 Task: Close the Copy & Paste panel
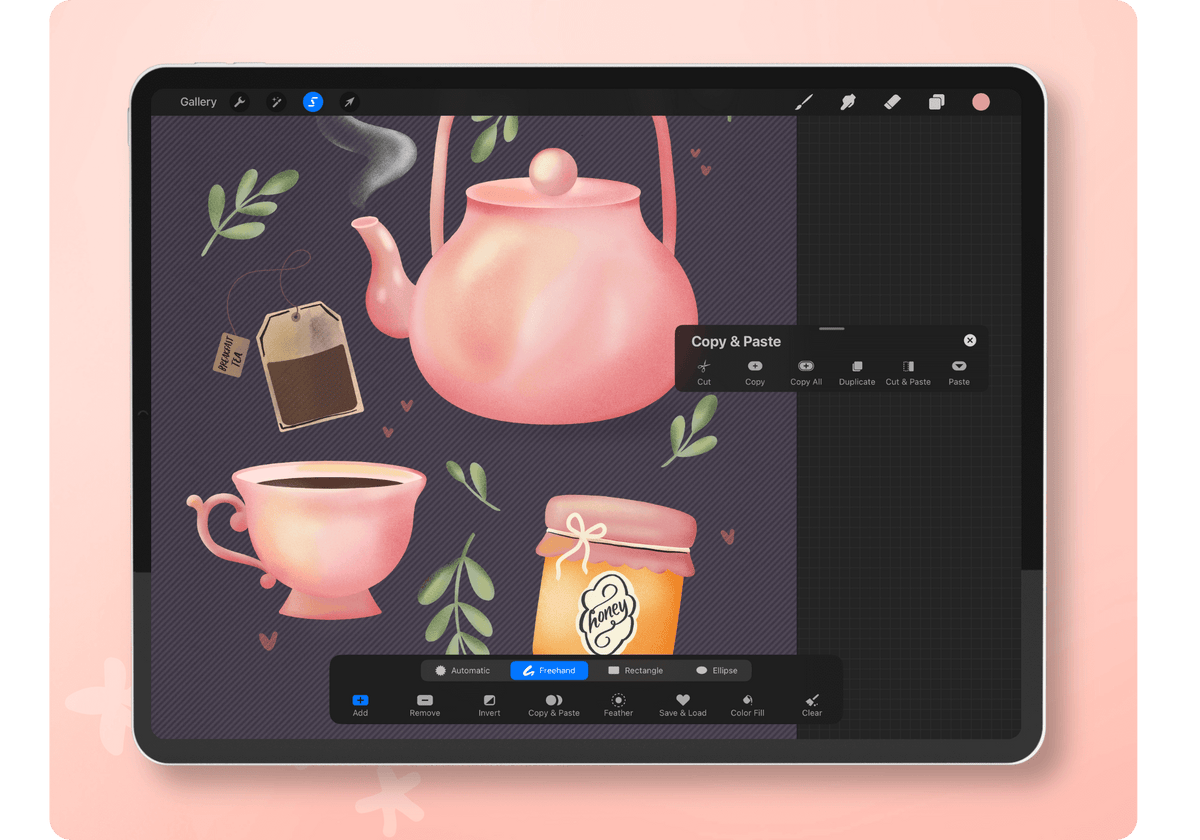(x=970, y=341)
